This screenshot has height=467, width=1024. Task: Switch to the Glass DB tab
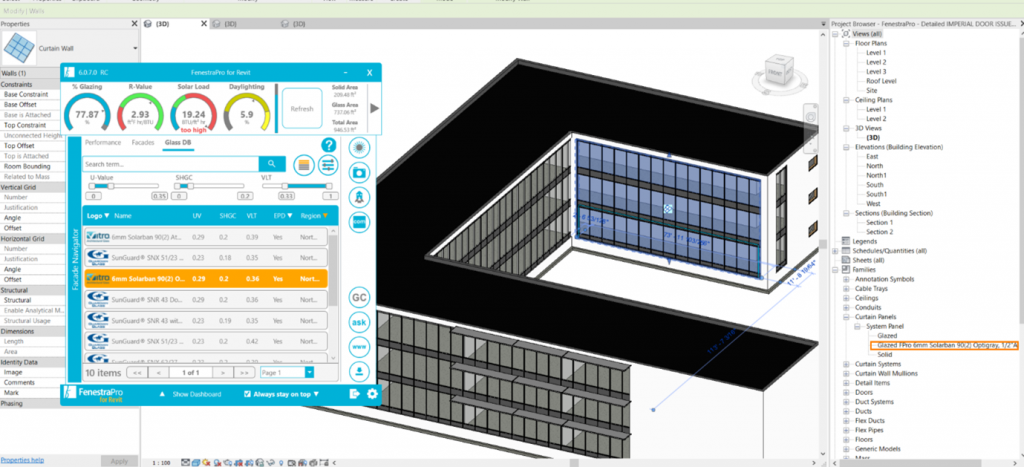click(178, 142)
